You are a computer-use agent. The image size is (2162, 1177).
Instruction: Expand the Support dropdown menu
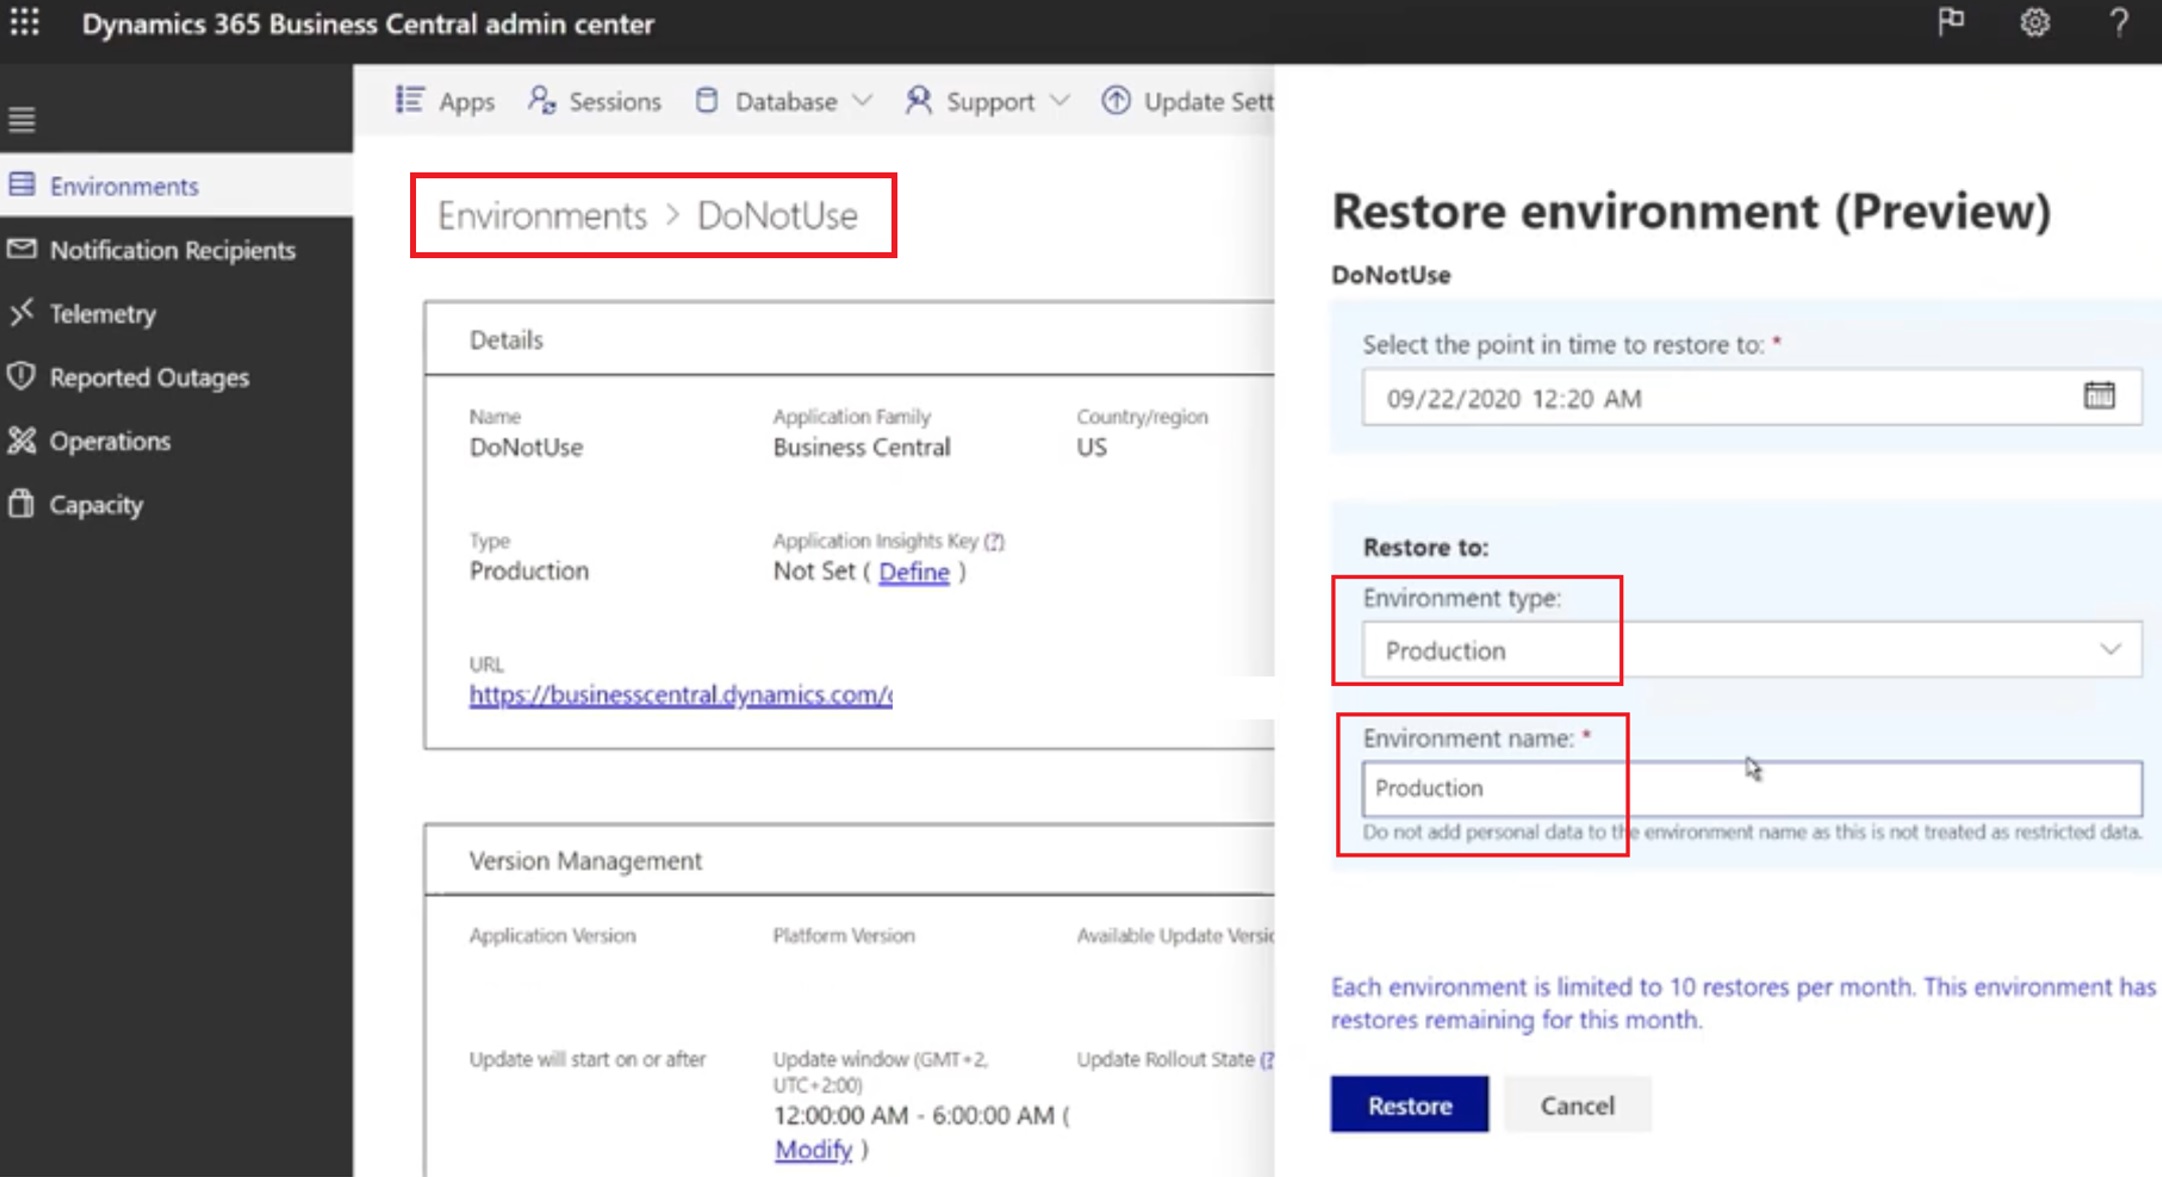pos(988,101)
